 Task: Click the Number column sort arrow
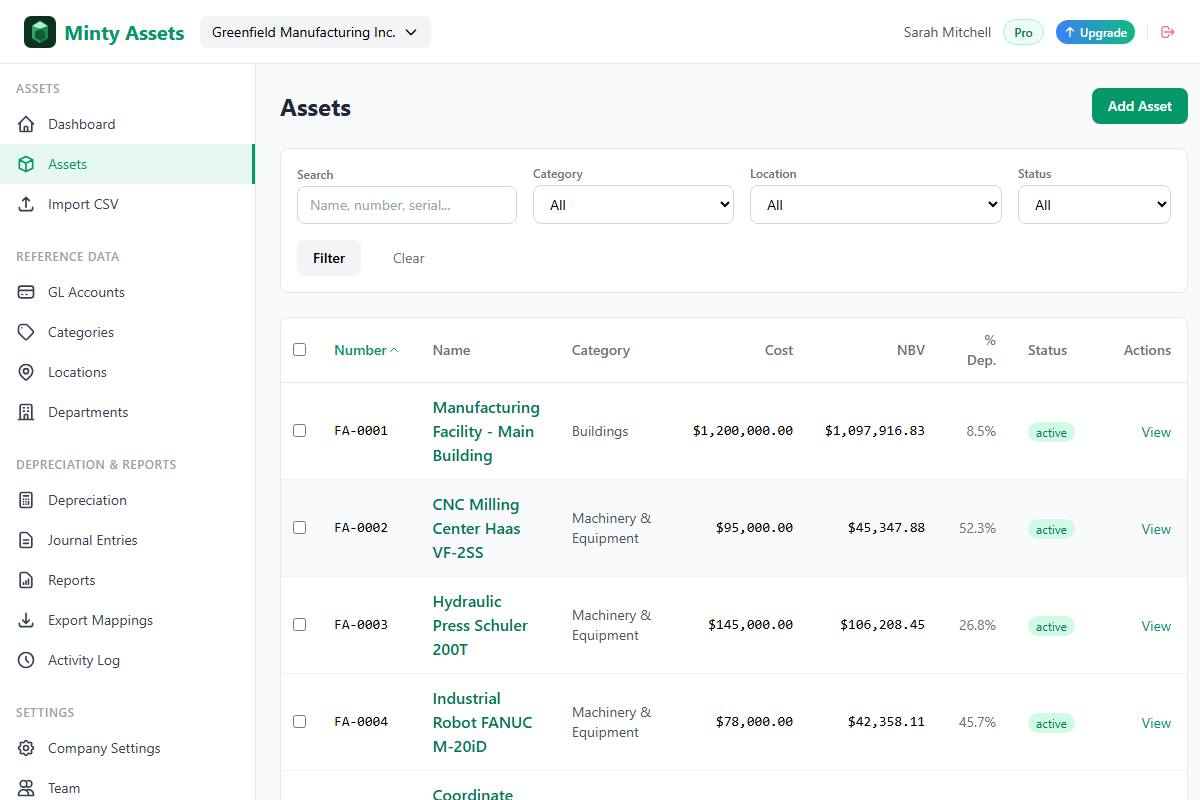click(x=394, y=350)
